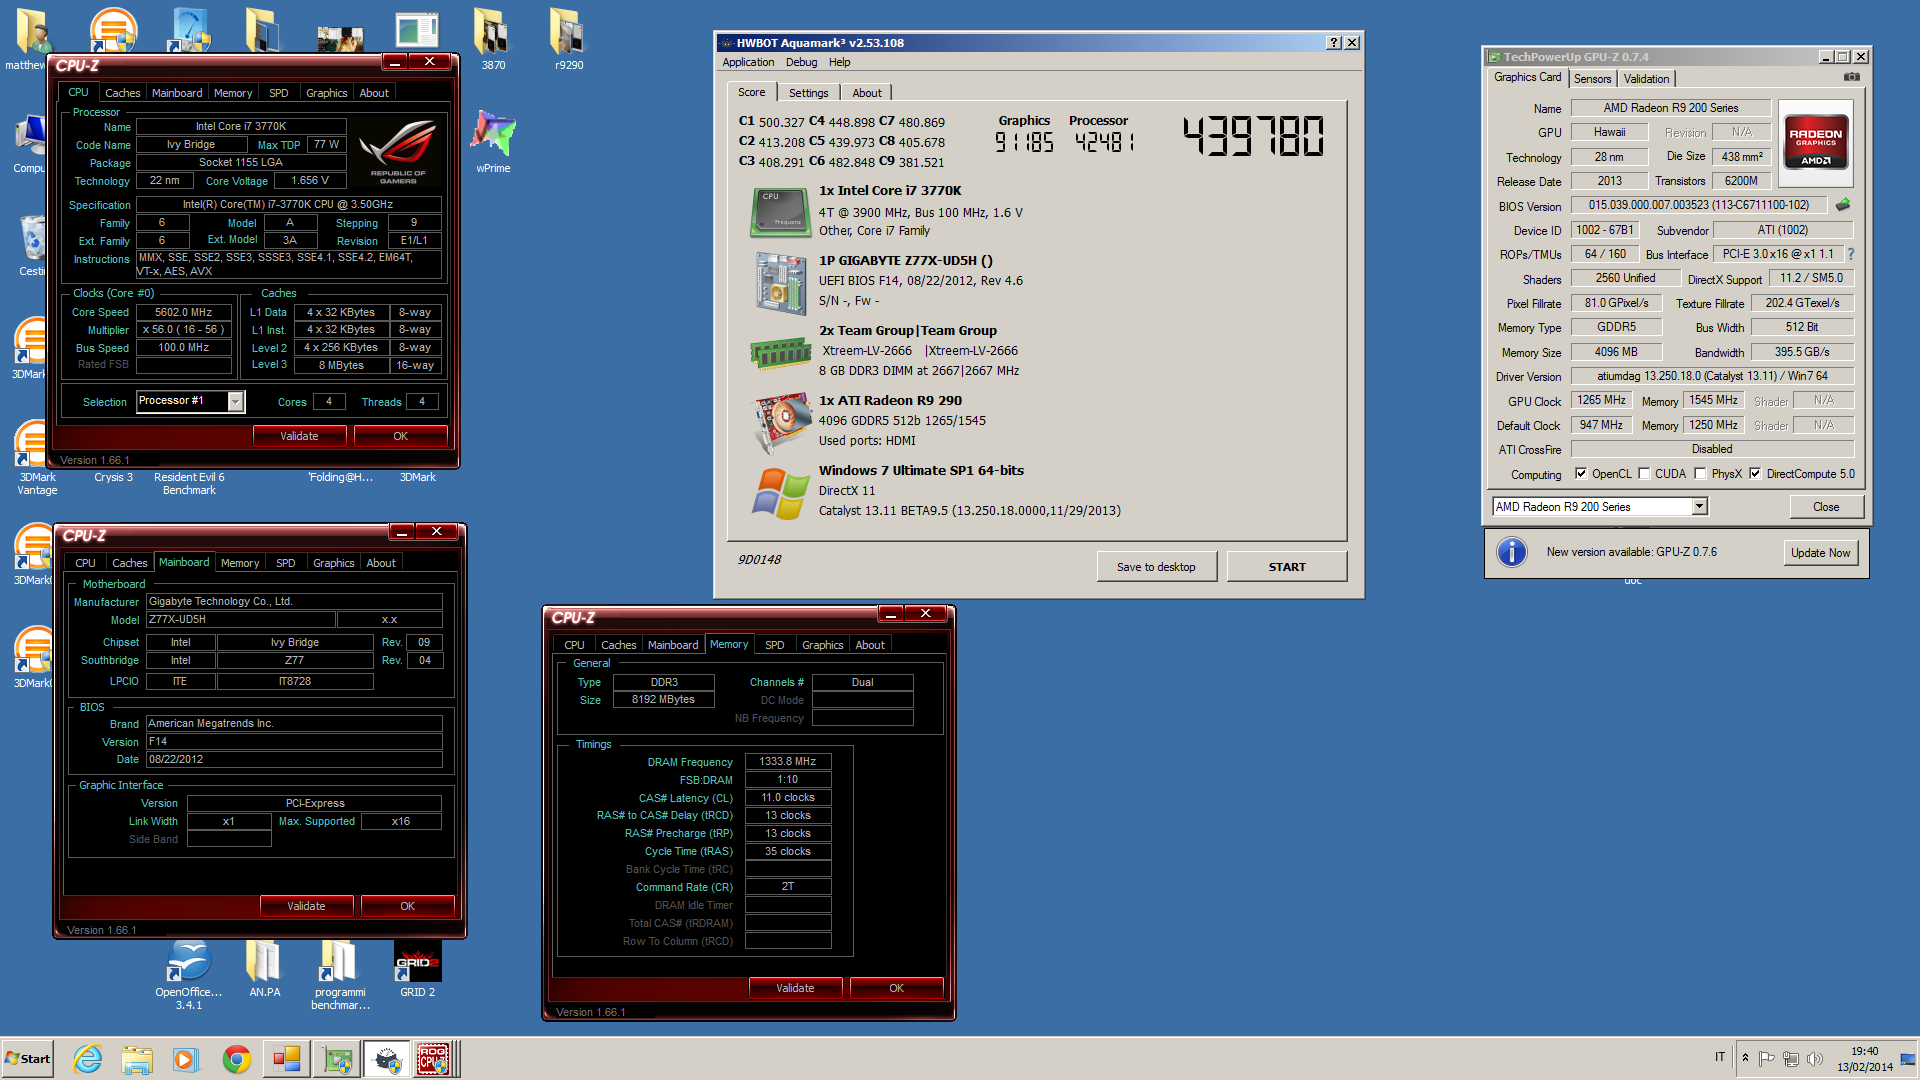Click the network tray icon
Image resolution: width=1920 pixels, height=1080 pixels.
1790,1058
